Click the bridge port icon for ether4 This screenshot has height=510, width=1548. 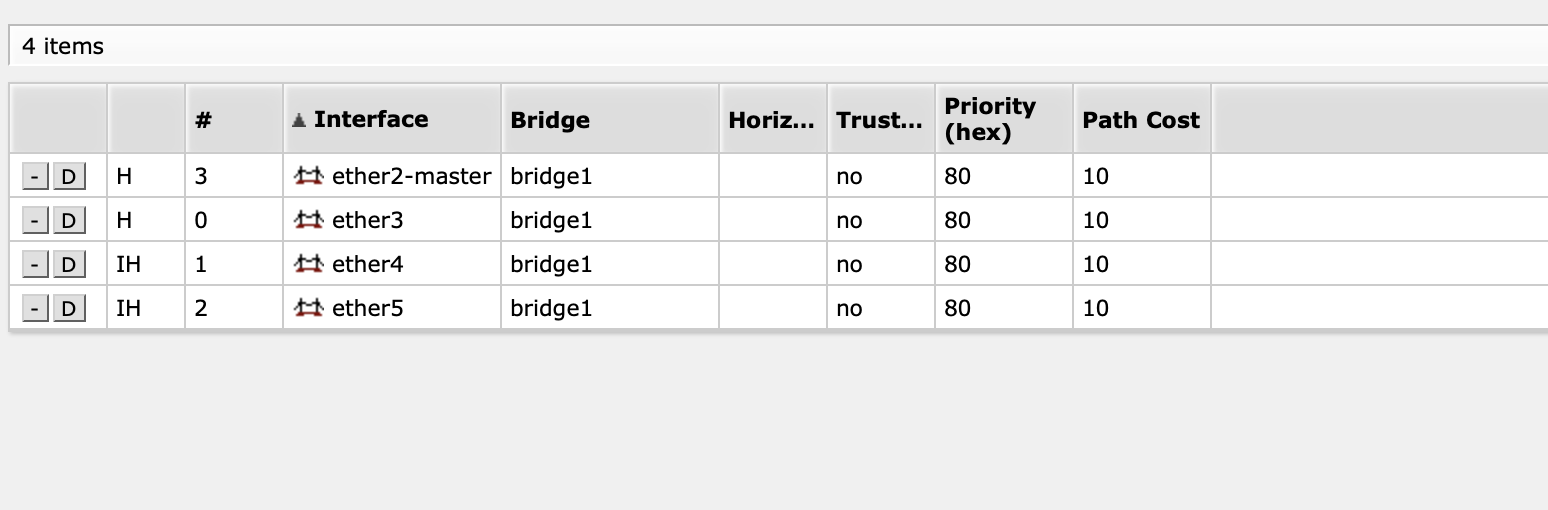[x=309, y=264]
